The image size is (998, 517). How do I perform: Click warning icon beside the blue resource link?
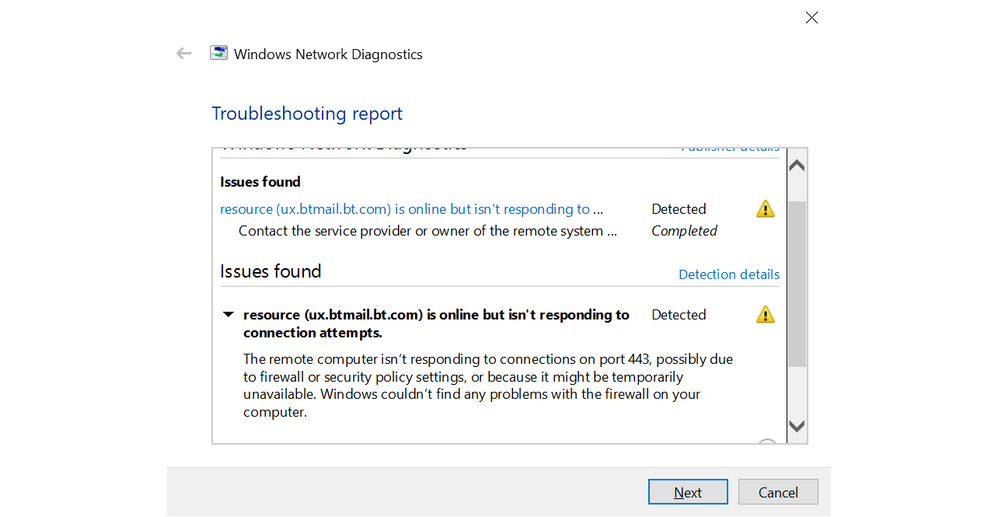[765, 209]
